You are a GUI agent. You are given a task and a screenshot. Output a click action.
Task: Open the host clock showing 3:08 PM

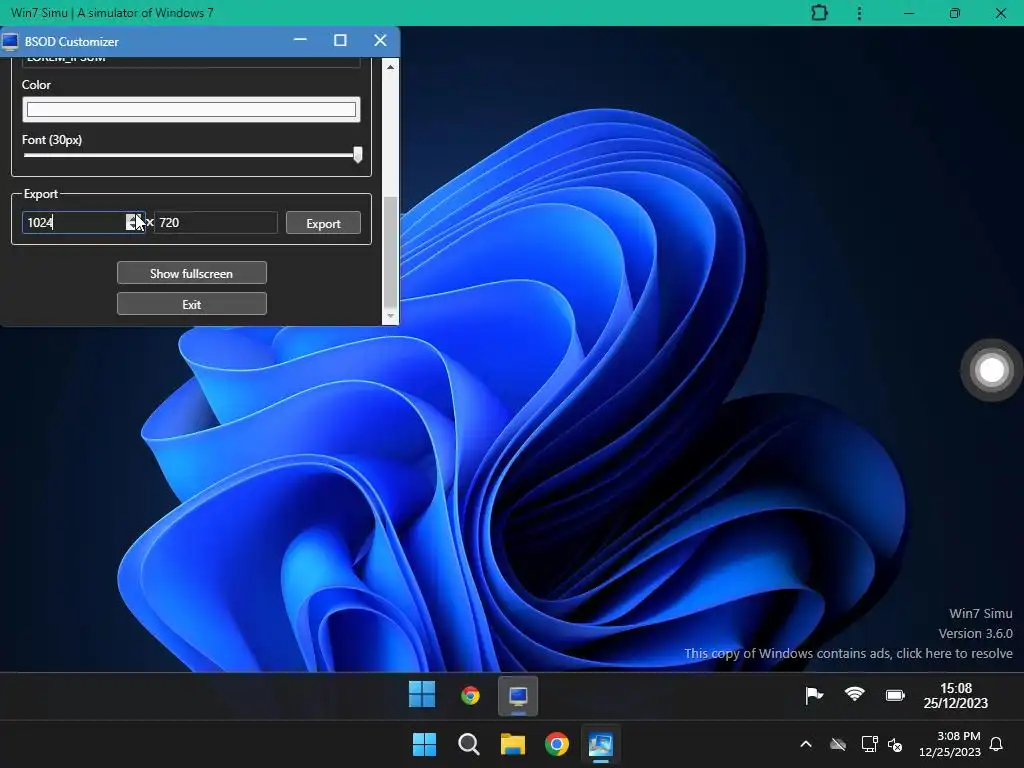click(950, 744)
